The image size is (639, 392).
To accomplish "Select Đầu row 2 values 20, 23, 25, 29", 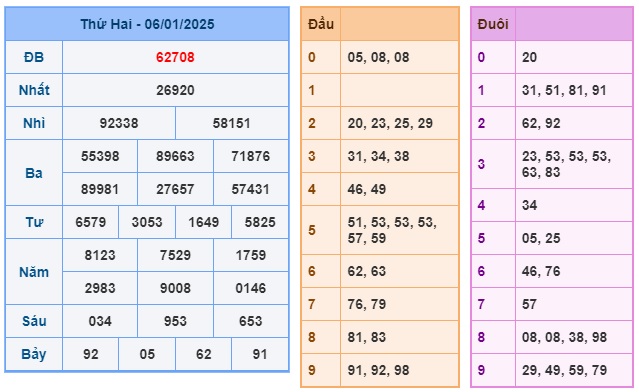I will click(x=390, y=123).
